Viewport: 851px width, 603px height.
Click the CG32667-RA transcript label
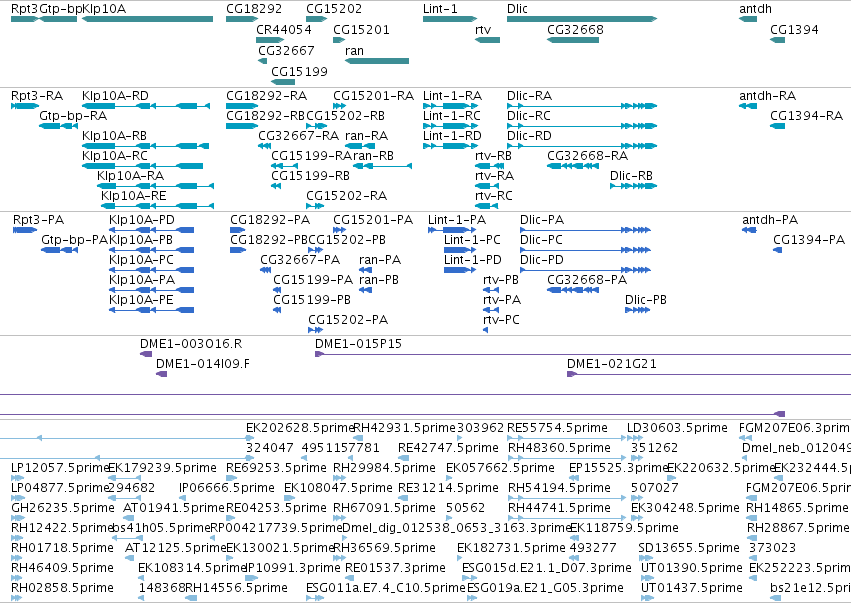pyautogui.click(x=299, y=136)
